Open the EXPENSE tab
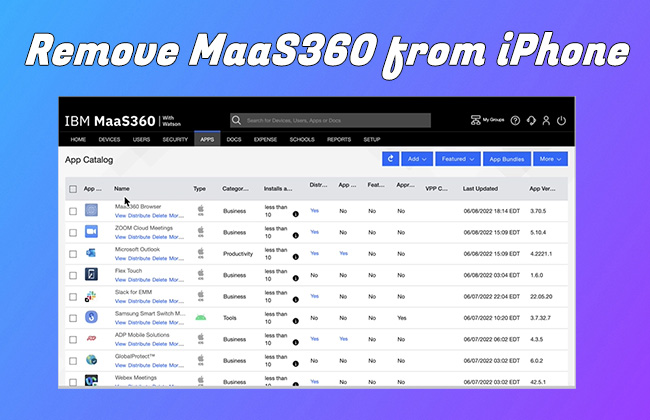Image resolution: width=650 pixels, height=420 pixels. coord(265,139)
